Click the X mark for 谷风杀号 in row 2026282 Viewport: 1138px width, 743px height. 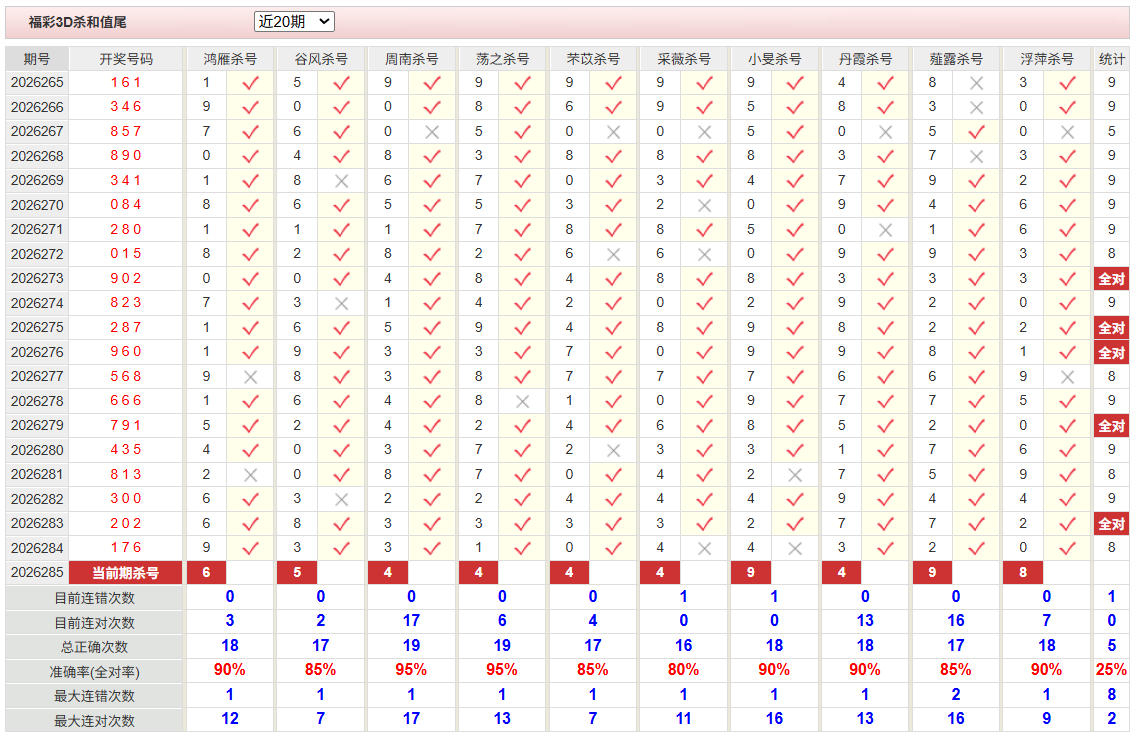342,499
